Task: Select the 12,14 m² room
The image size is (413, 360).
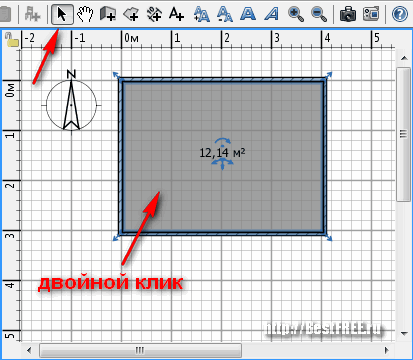Action: point(222,157)
